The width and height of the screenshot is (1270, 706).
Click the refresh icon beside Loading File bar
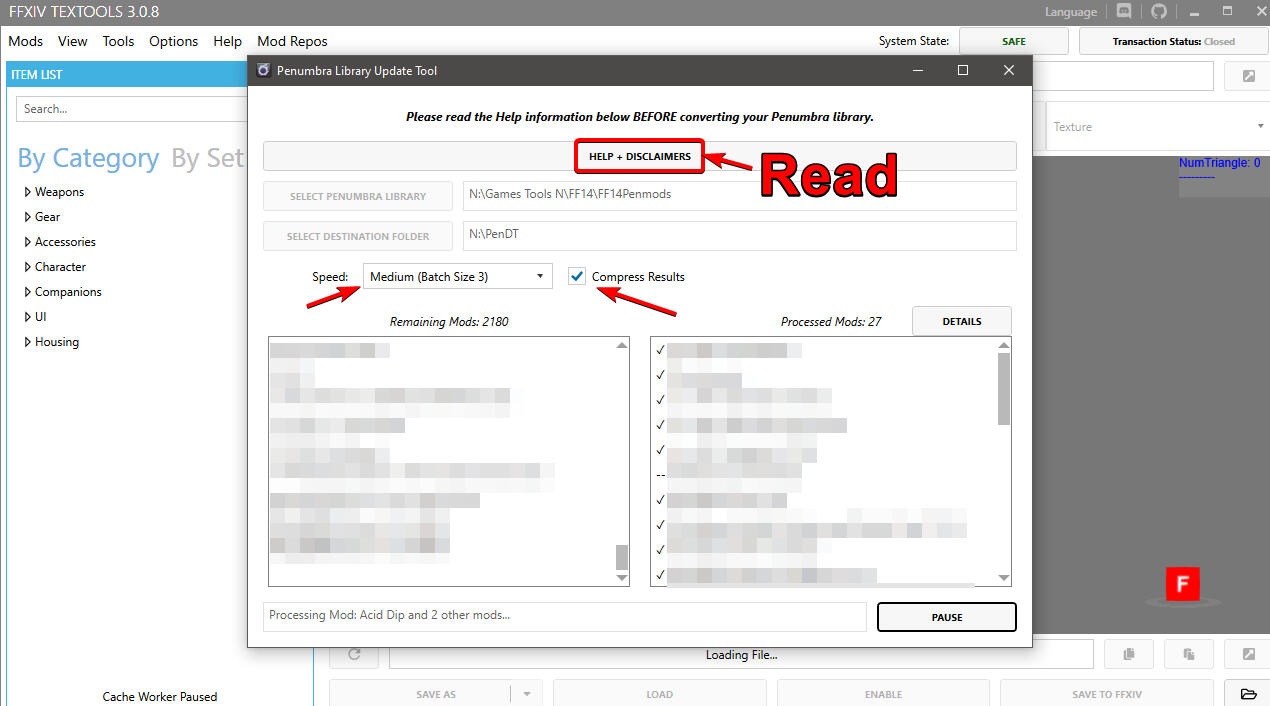354,654
